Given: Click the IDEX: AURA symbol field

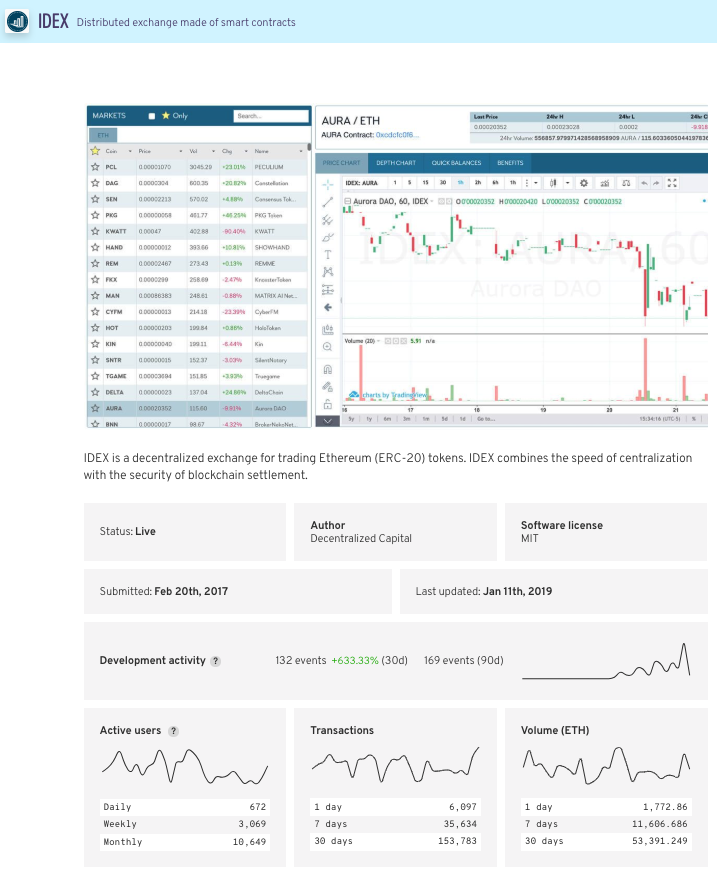Looking at the screenshot, I should (364, 182).
